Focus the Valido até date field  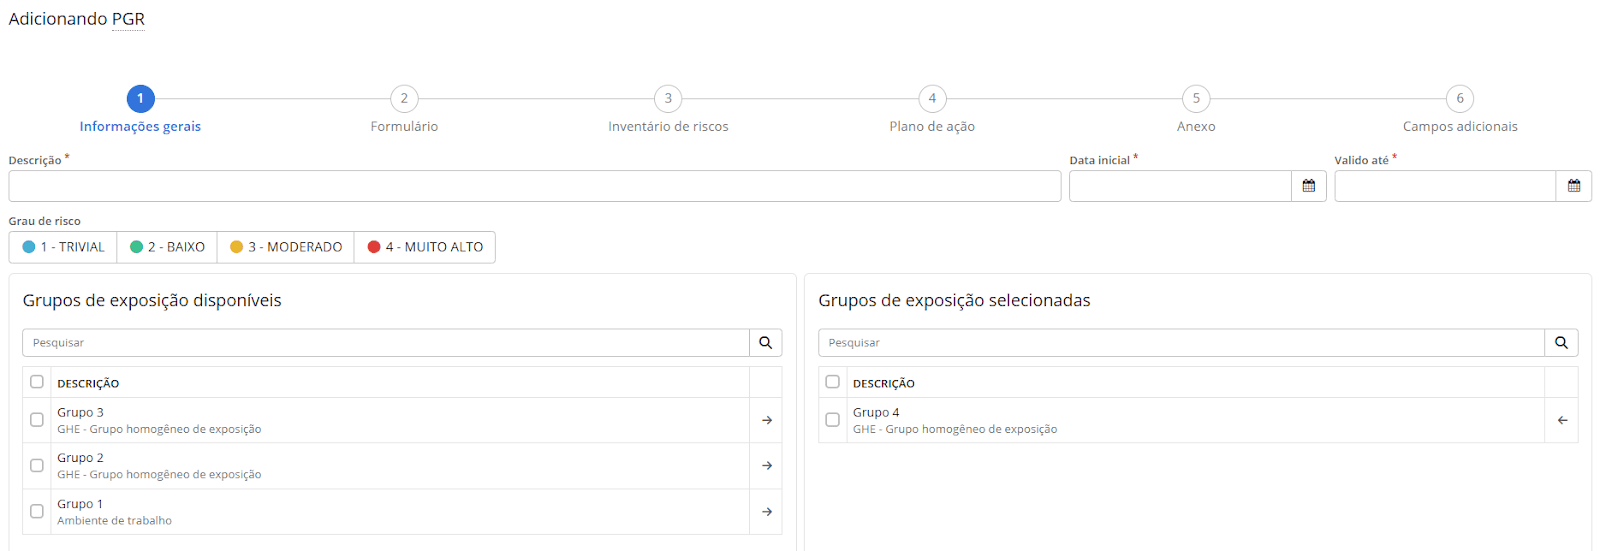tap(1445, 186)
